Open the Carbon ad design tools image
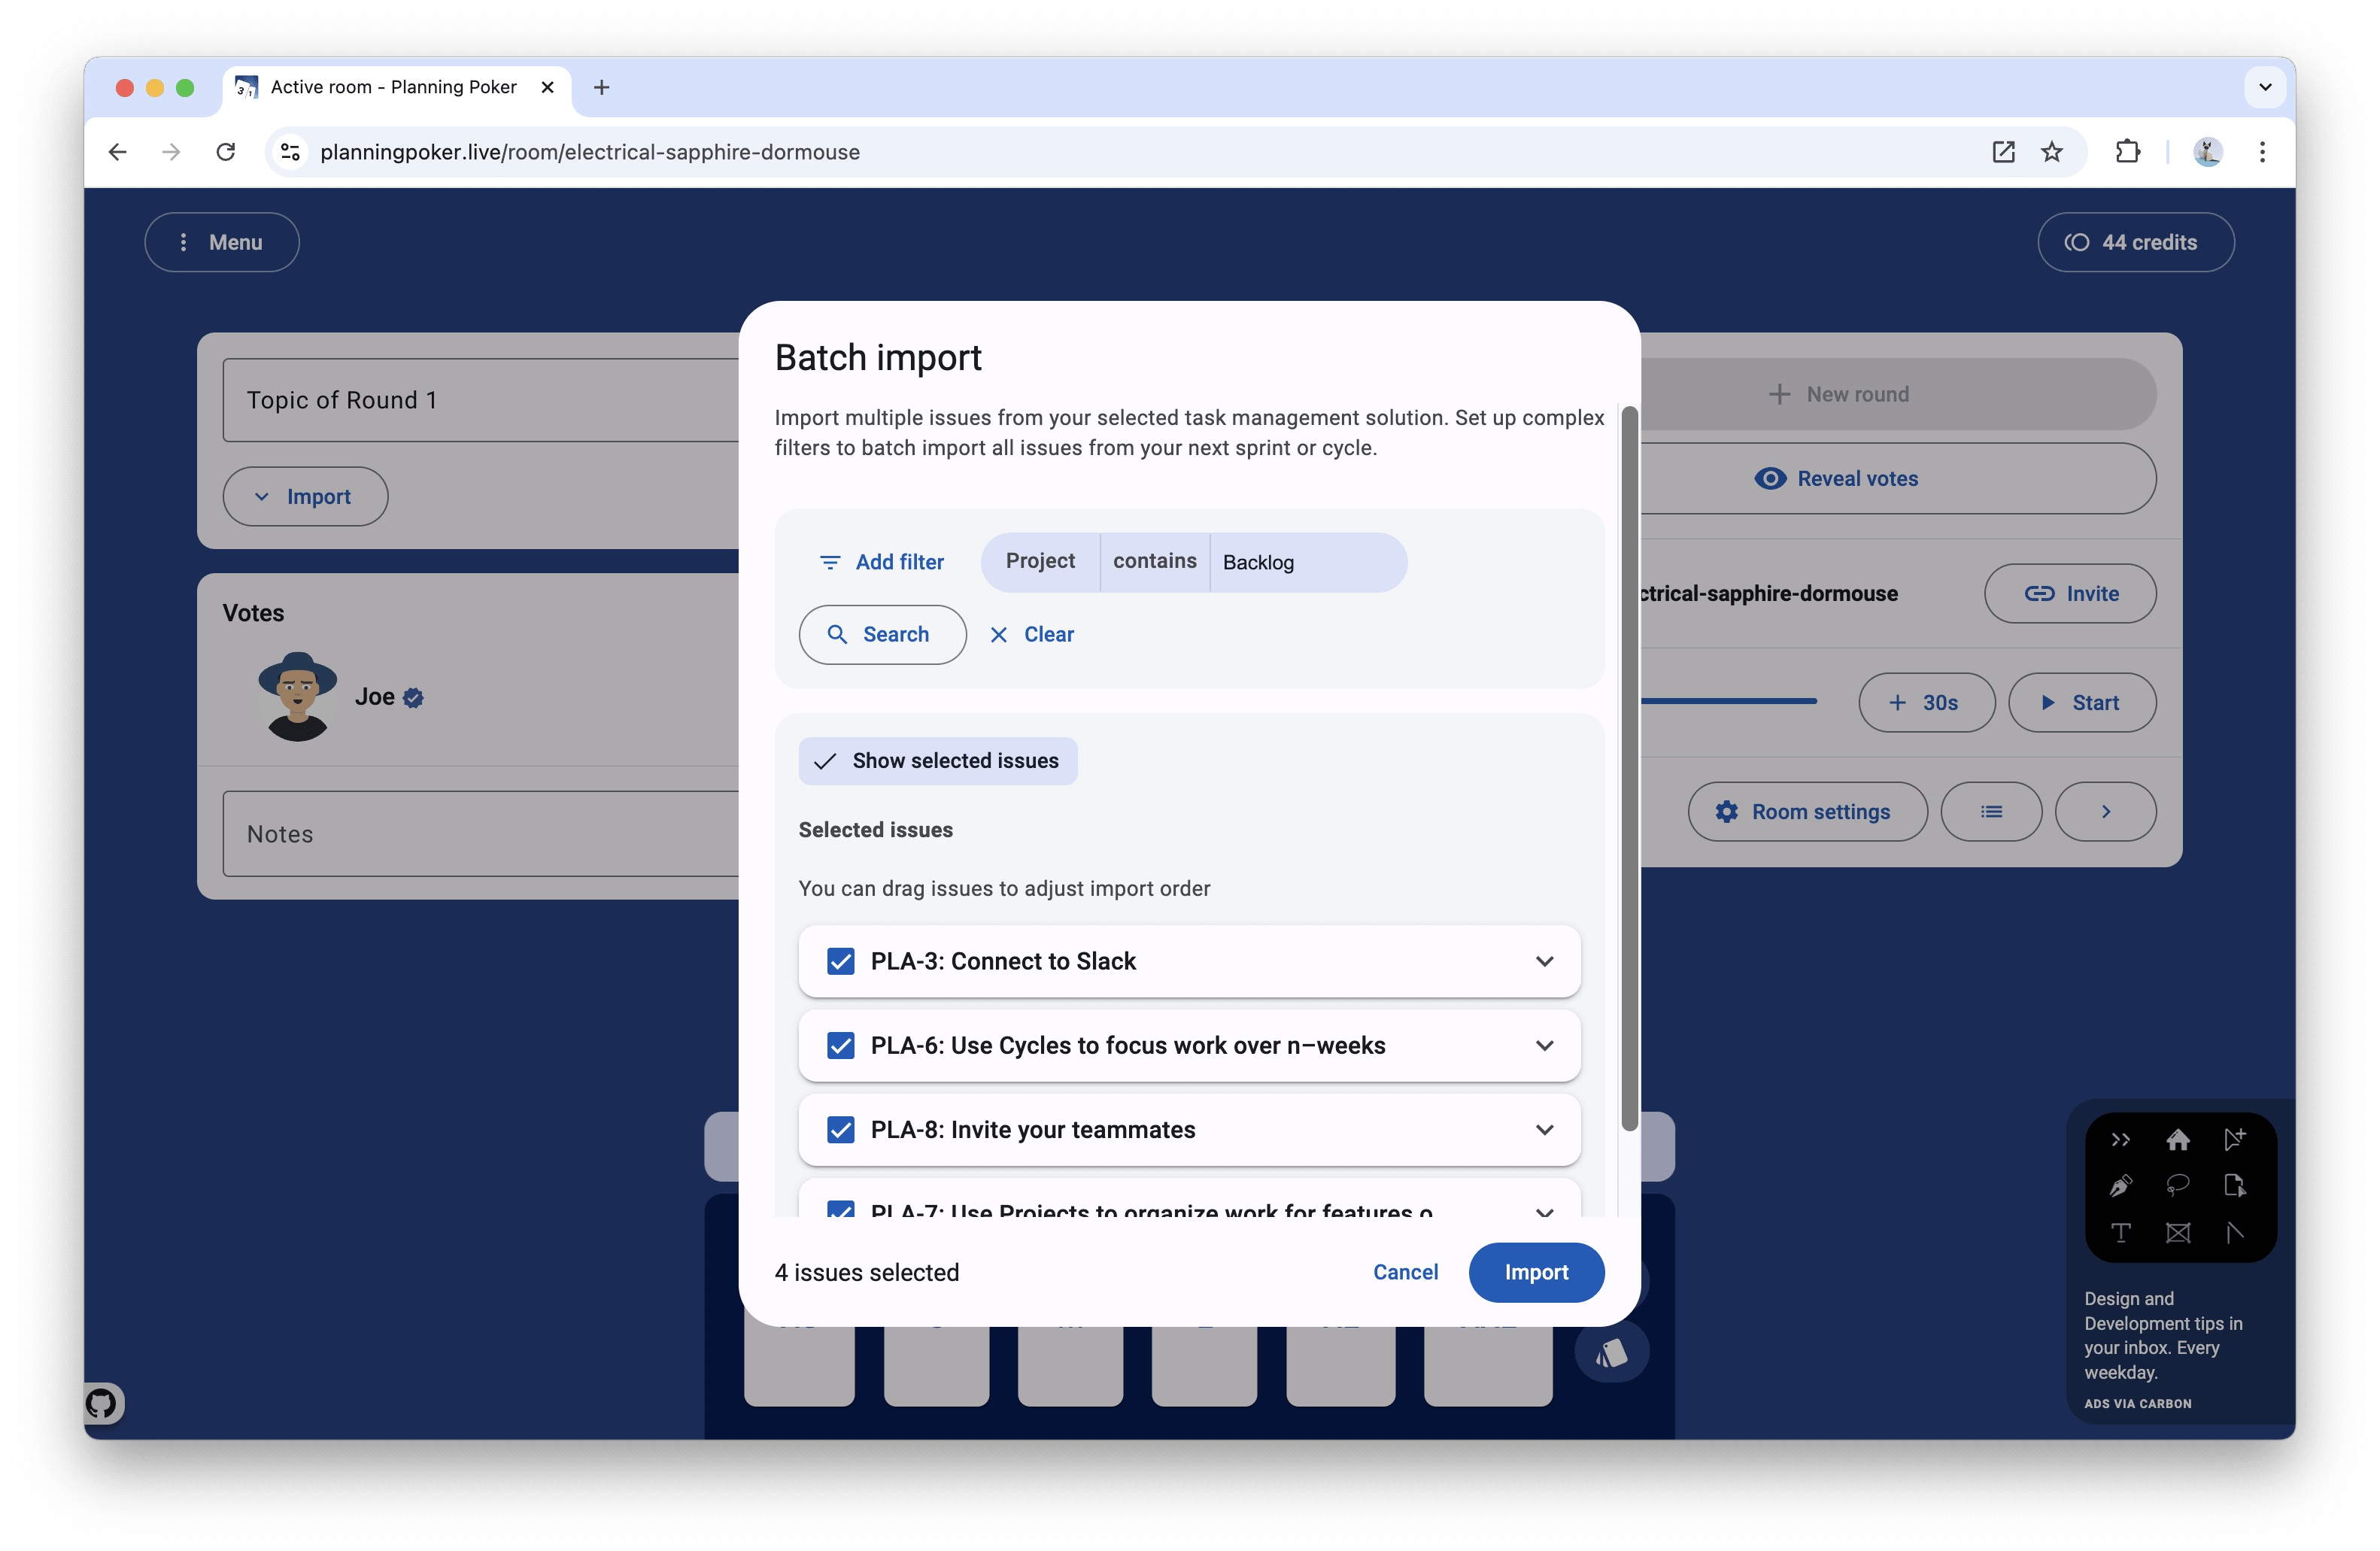The image size is (2380, 1551). [x=2180, y=1187]
